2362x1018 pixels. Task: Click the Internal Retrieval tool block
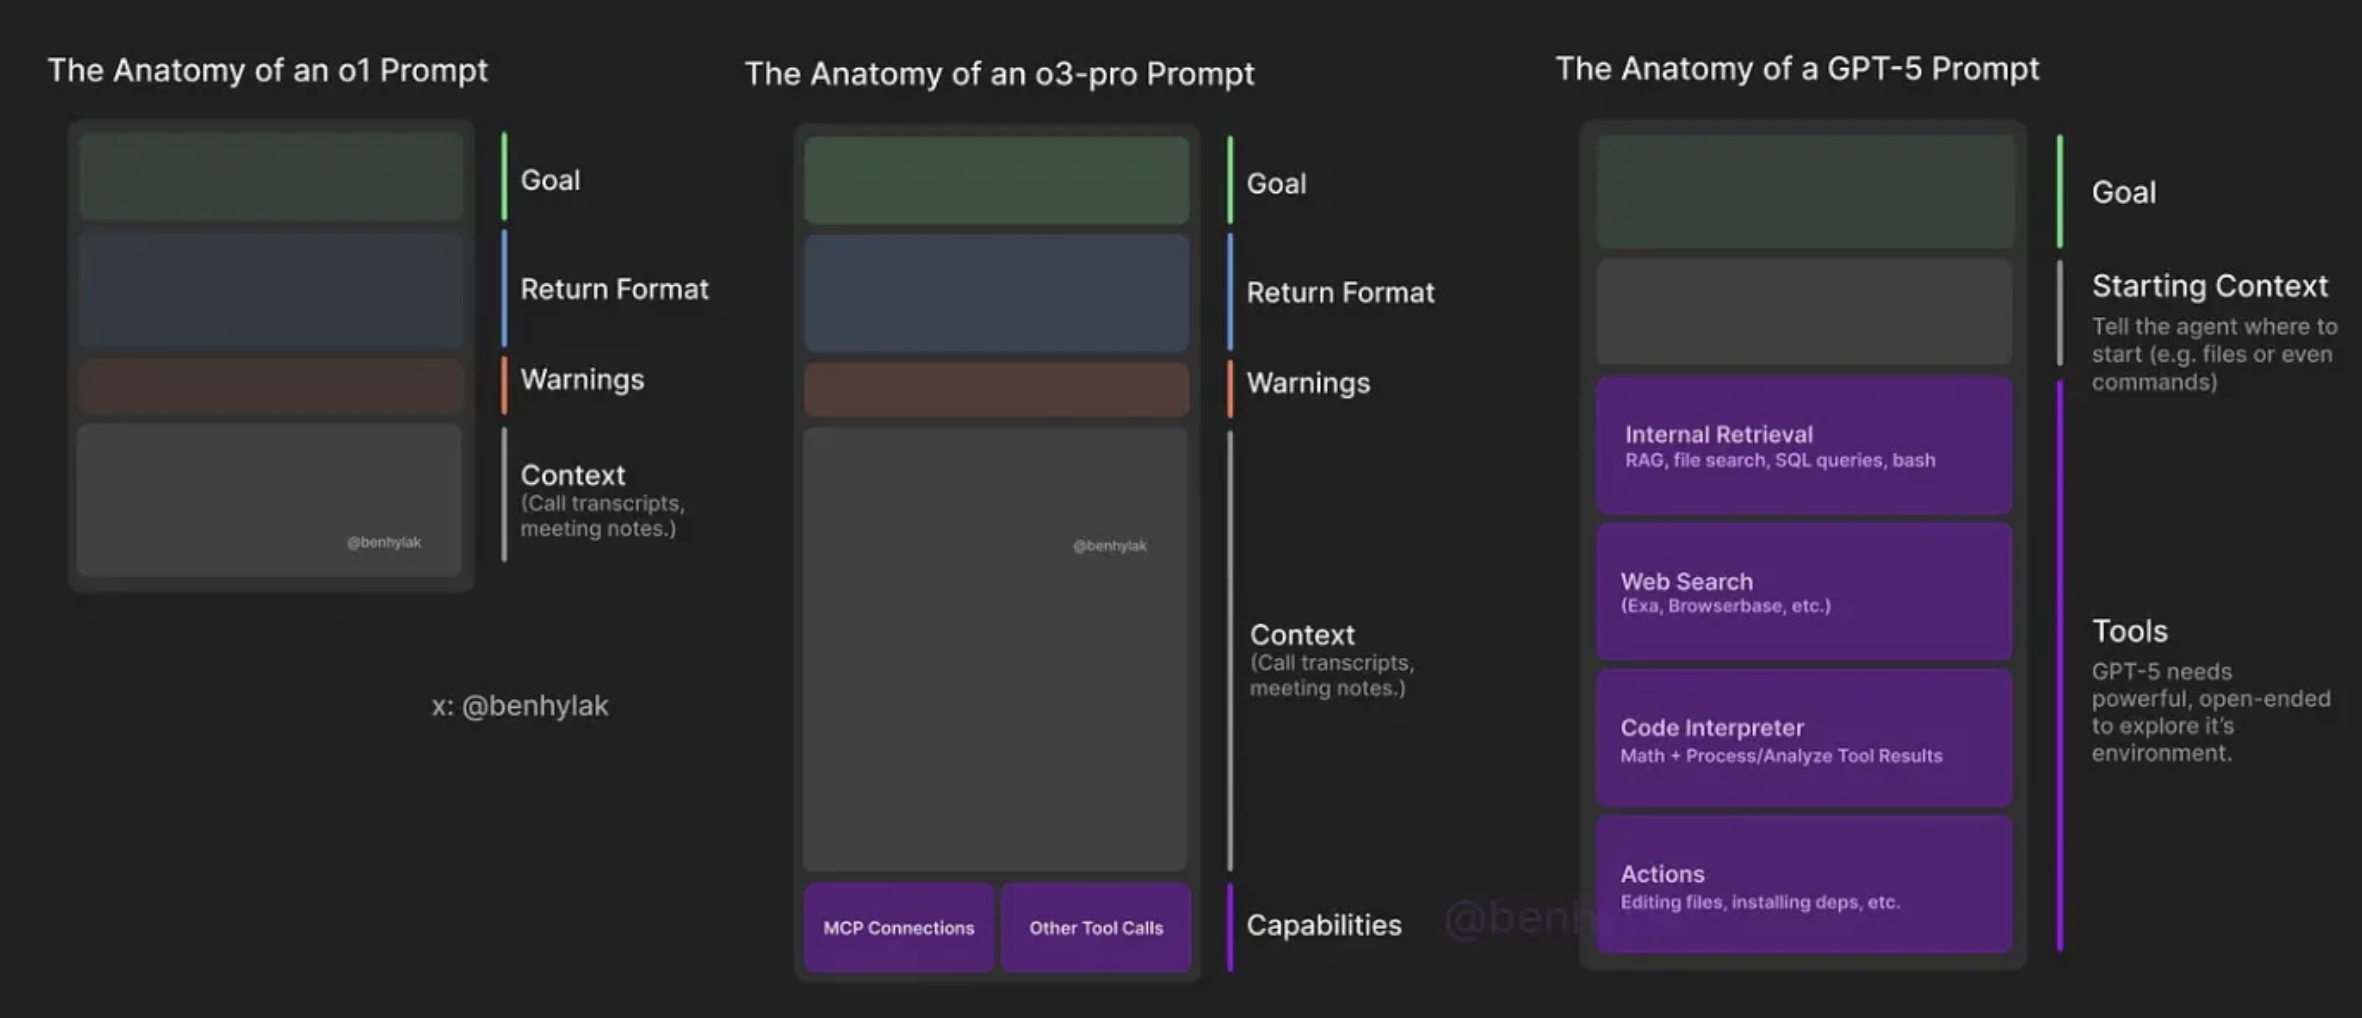[1803, 446]
